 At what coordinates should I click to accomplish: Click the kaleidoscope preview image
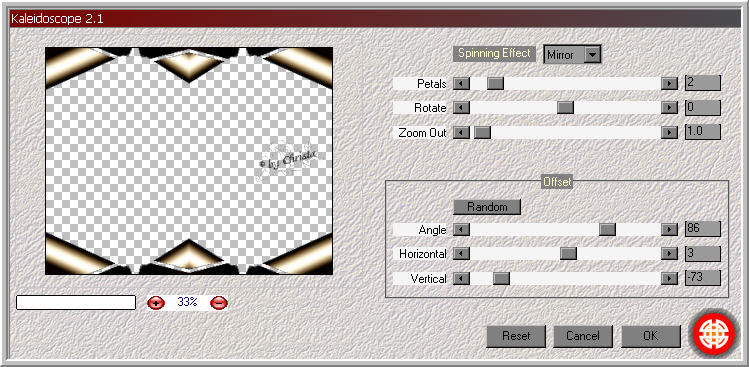189,161
